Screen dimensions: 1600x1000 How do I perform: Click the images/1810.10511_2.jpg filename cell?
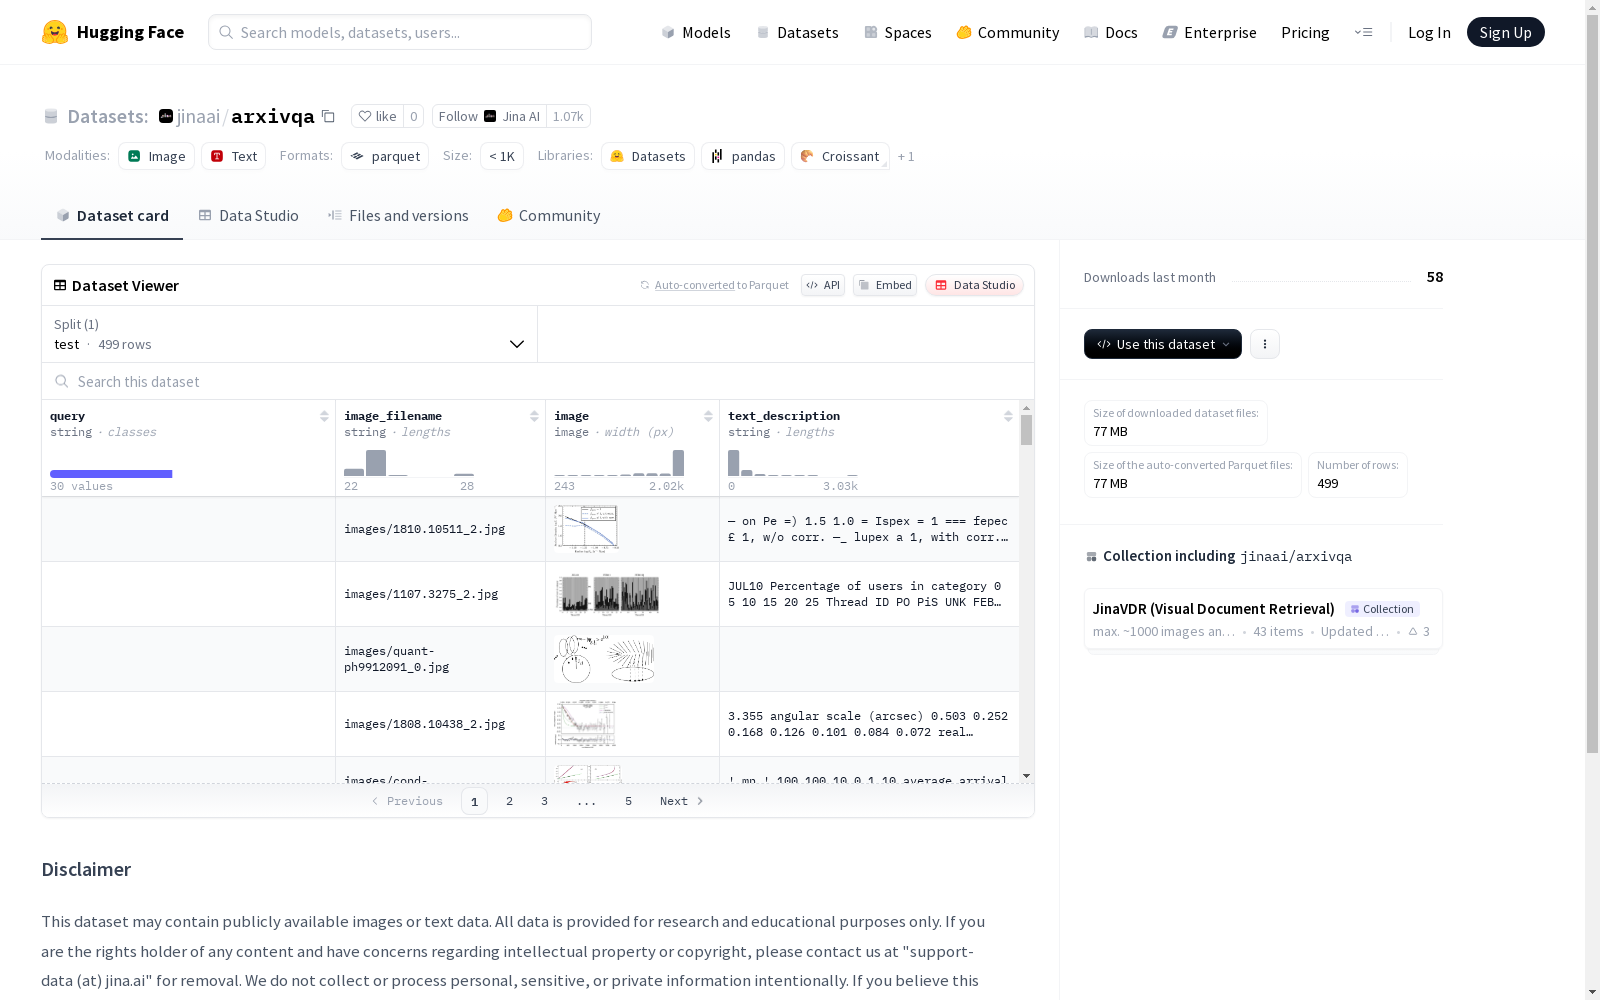click(440, 529)
